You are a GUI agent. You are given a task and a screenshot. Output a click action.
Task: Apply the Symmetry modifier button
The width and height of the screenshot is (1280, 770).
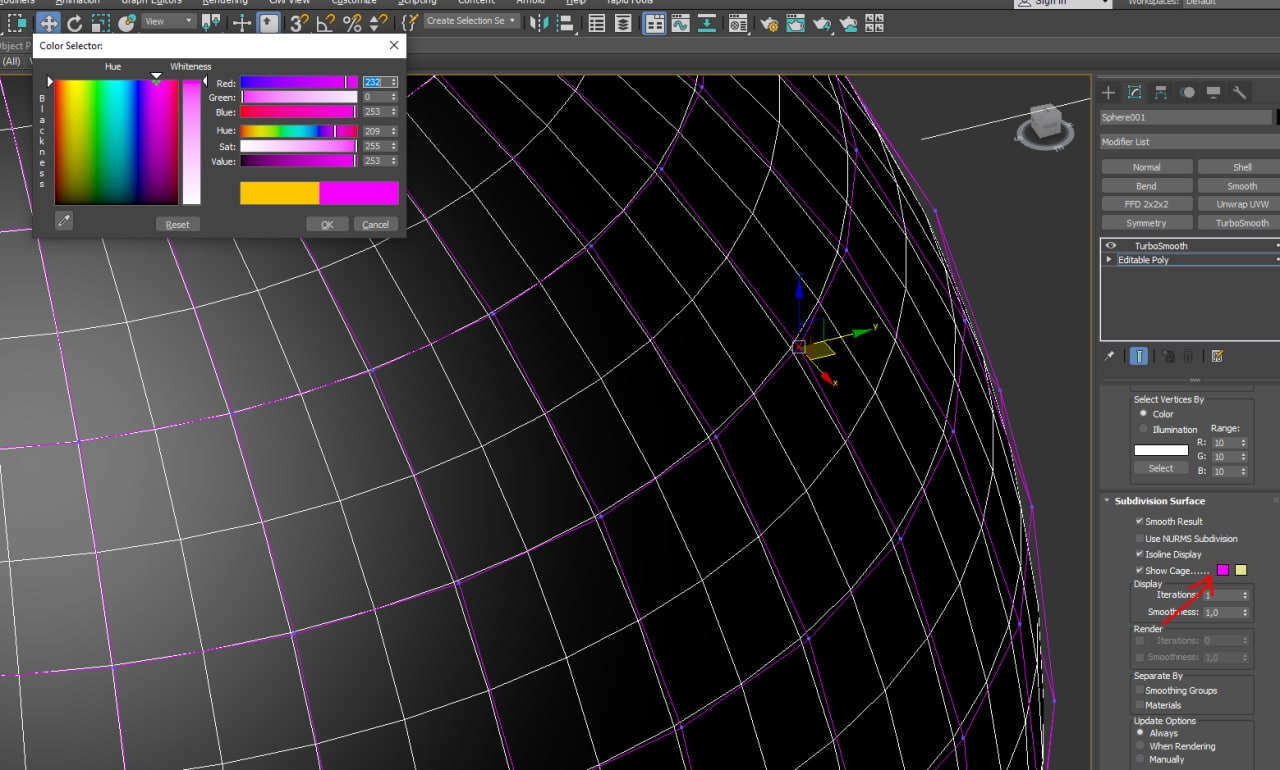(x=1146, y=223)
